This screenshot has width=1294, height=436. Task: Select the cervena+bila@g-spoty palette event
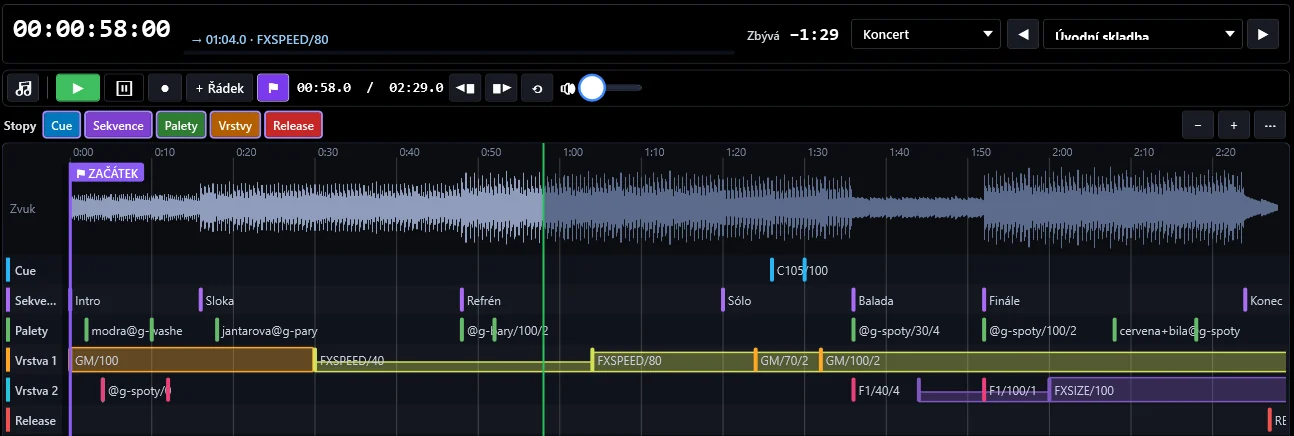[1178, 330]
